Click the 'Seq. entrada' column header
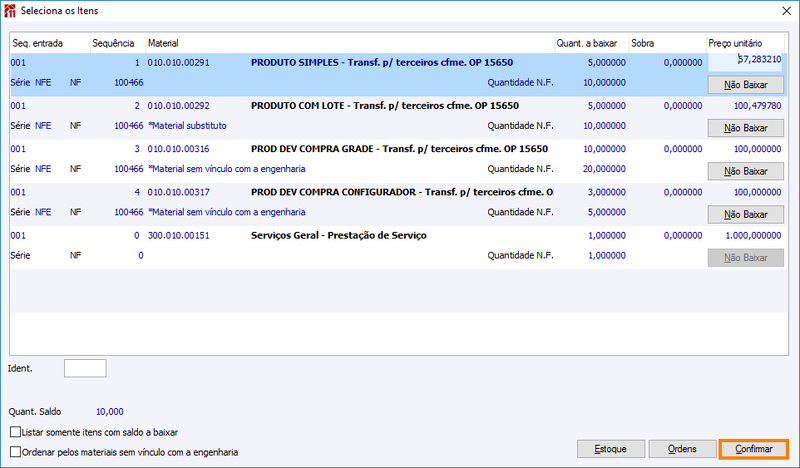This screenshot has width=800, height=468. tap(50, 43)
